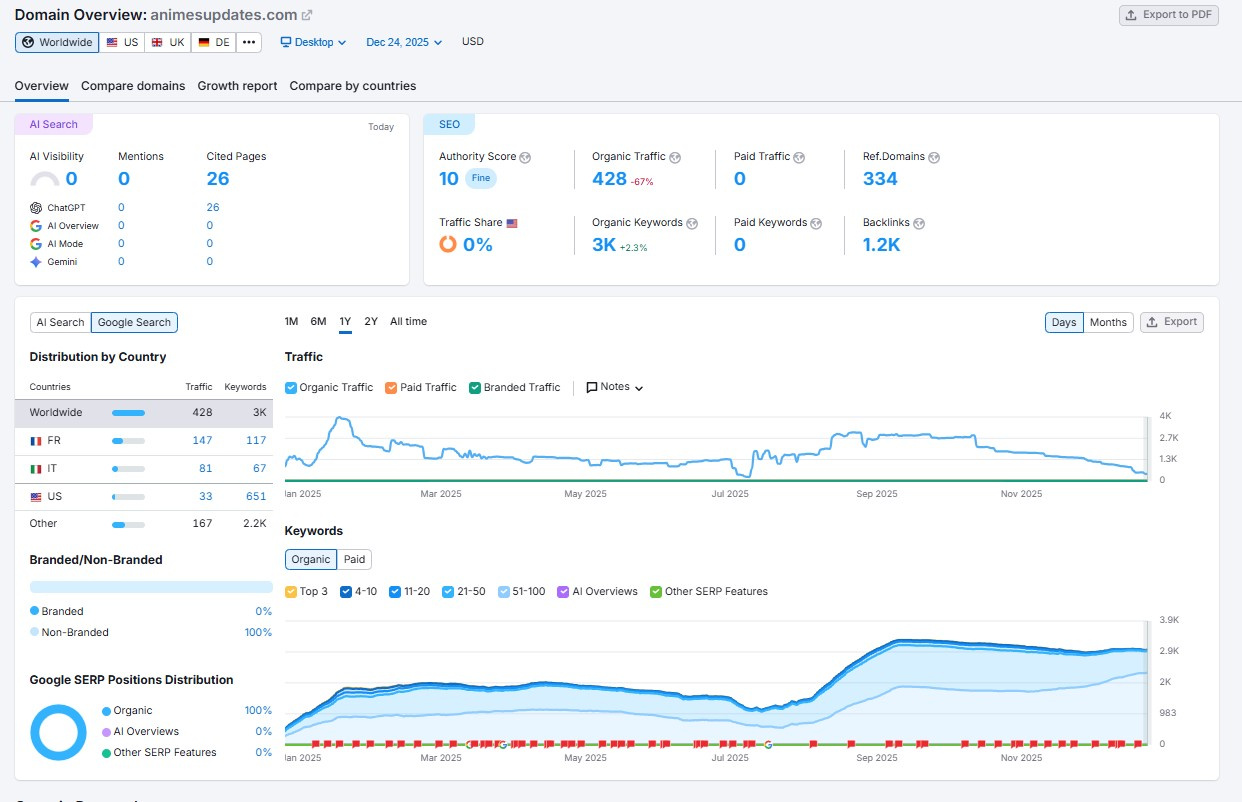Toggle the Branded Traffic checkbox
Viewport: 1242px width, 802px height.
(475, 388)
